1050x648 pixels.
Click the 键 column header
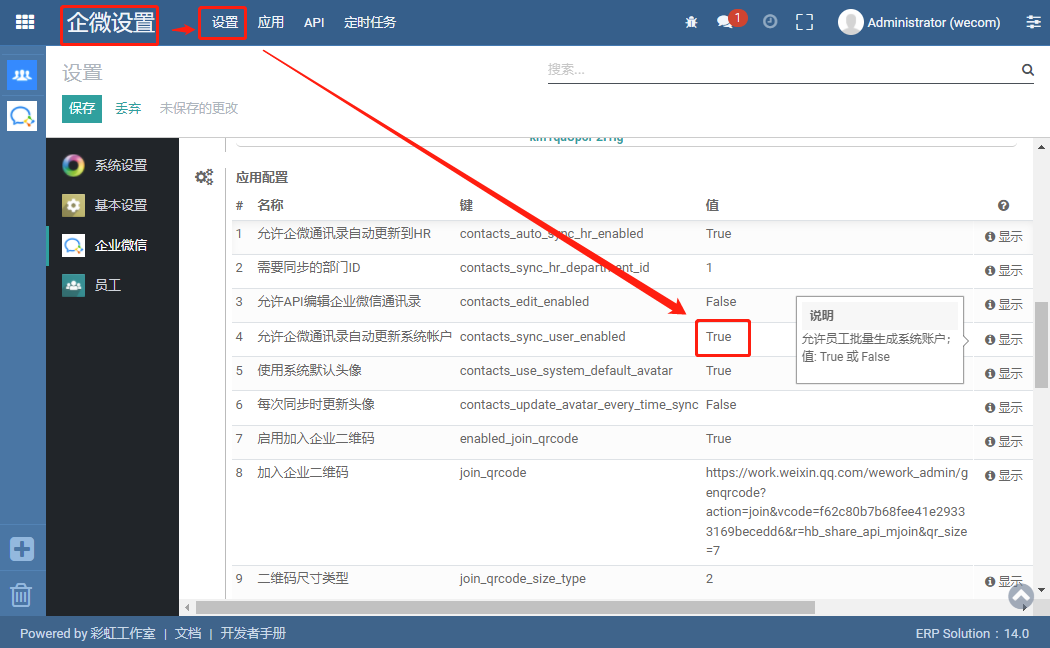[466, 206]
